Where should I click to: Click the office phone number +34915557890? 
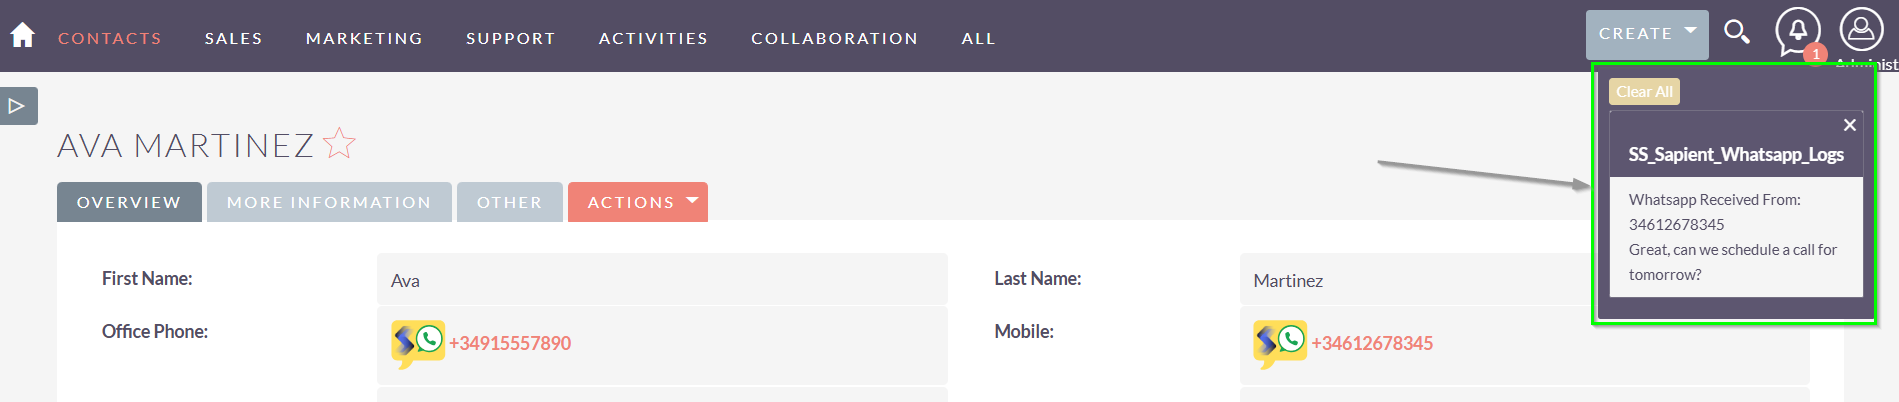[510, 343]
